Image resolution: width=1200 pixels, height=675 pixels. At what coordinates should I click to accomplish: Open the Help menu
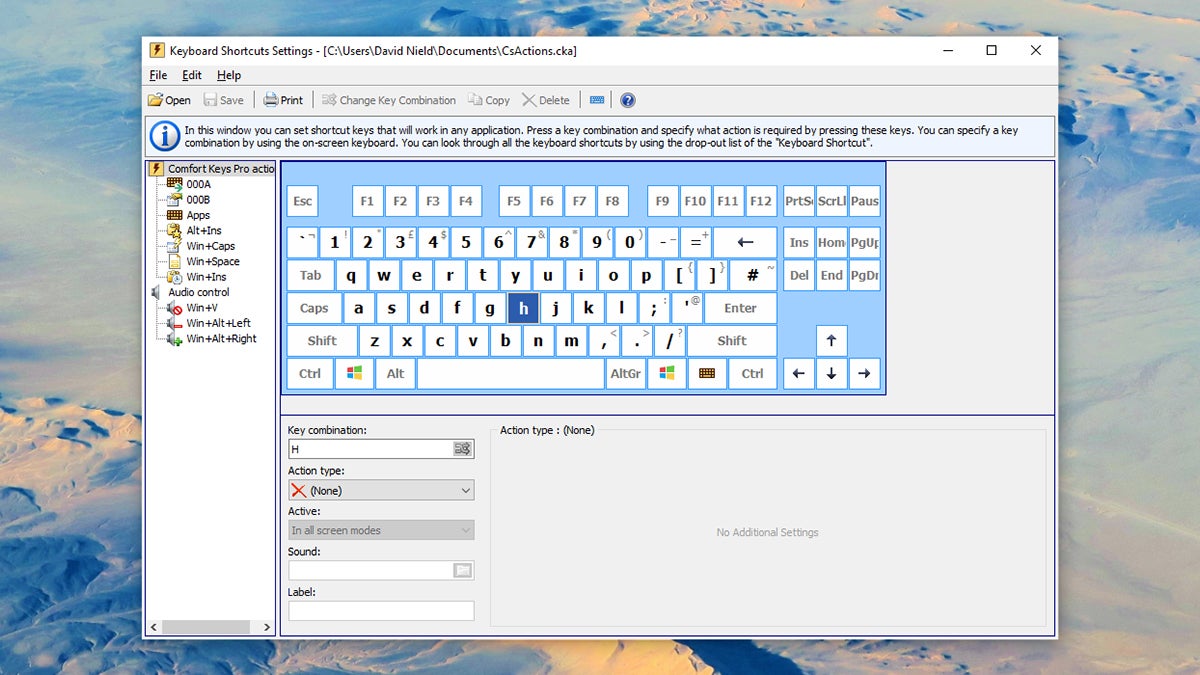[x=229, y=75]
